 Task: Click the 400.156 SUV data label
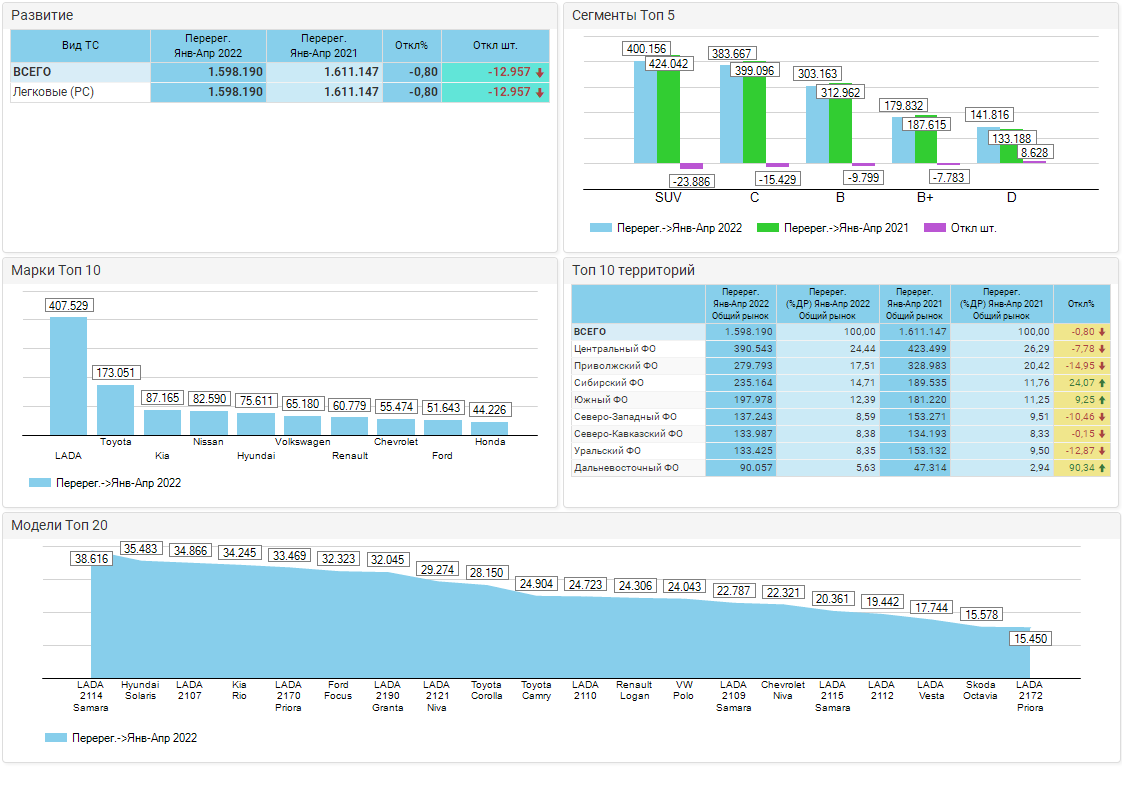pyautogui.click(x=645, y=49)
